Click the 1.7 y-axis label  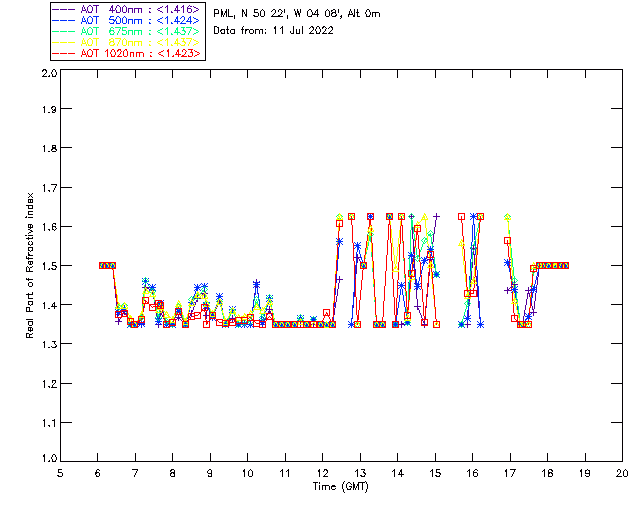(49, 188)
